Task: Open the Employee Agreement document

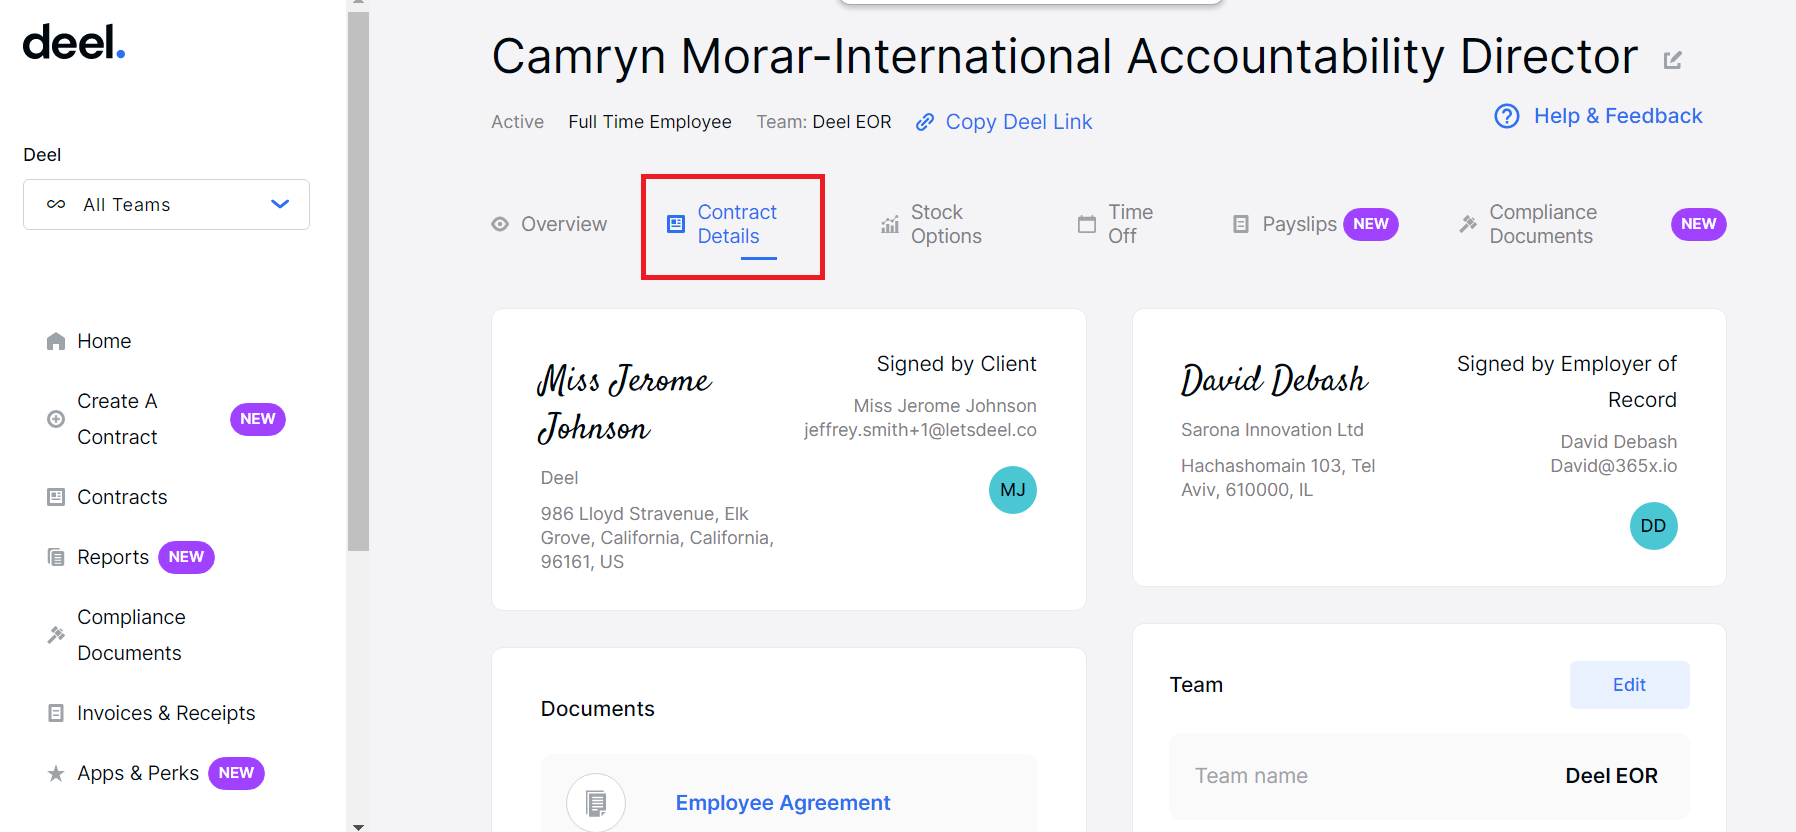Action: coord(783,803)
